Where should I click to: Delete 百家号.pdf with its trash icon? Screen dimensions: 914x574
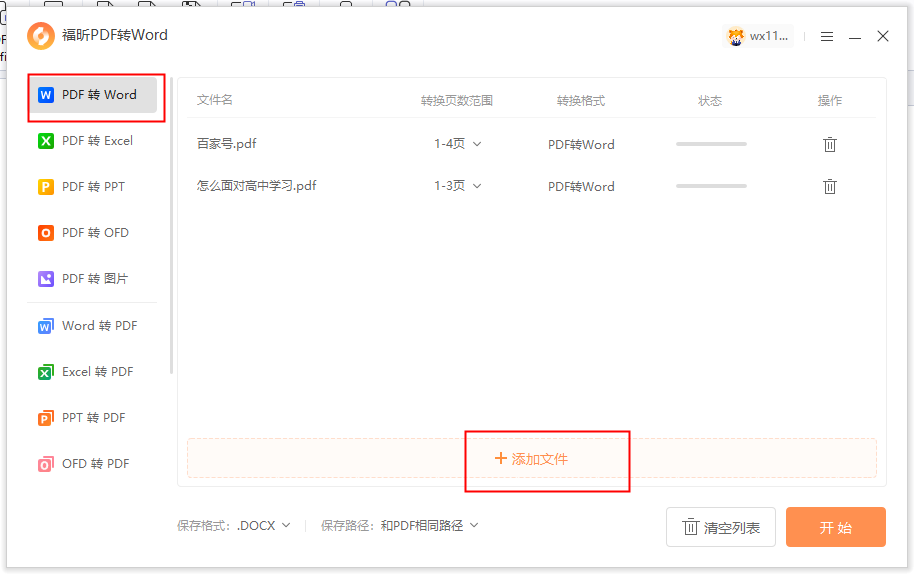tap(829, 144)
